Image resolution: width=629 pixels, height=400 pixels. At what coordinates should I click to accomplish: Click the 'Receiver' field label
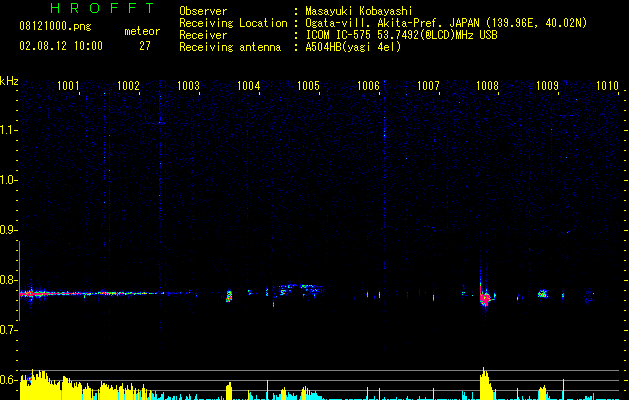(203, 35)
